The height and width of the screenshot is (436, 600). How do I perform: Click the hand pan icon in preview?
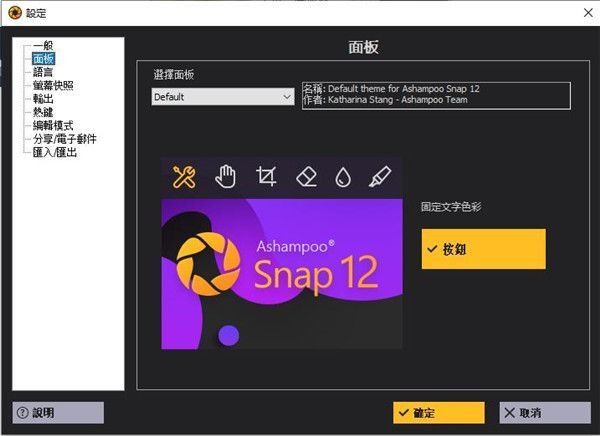(x=225, y=176)
